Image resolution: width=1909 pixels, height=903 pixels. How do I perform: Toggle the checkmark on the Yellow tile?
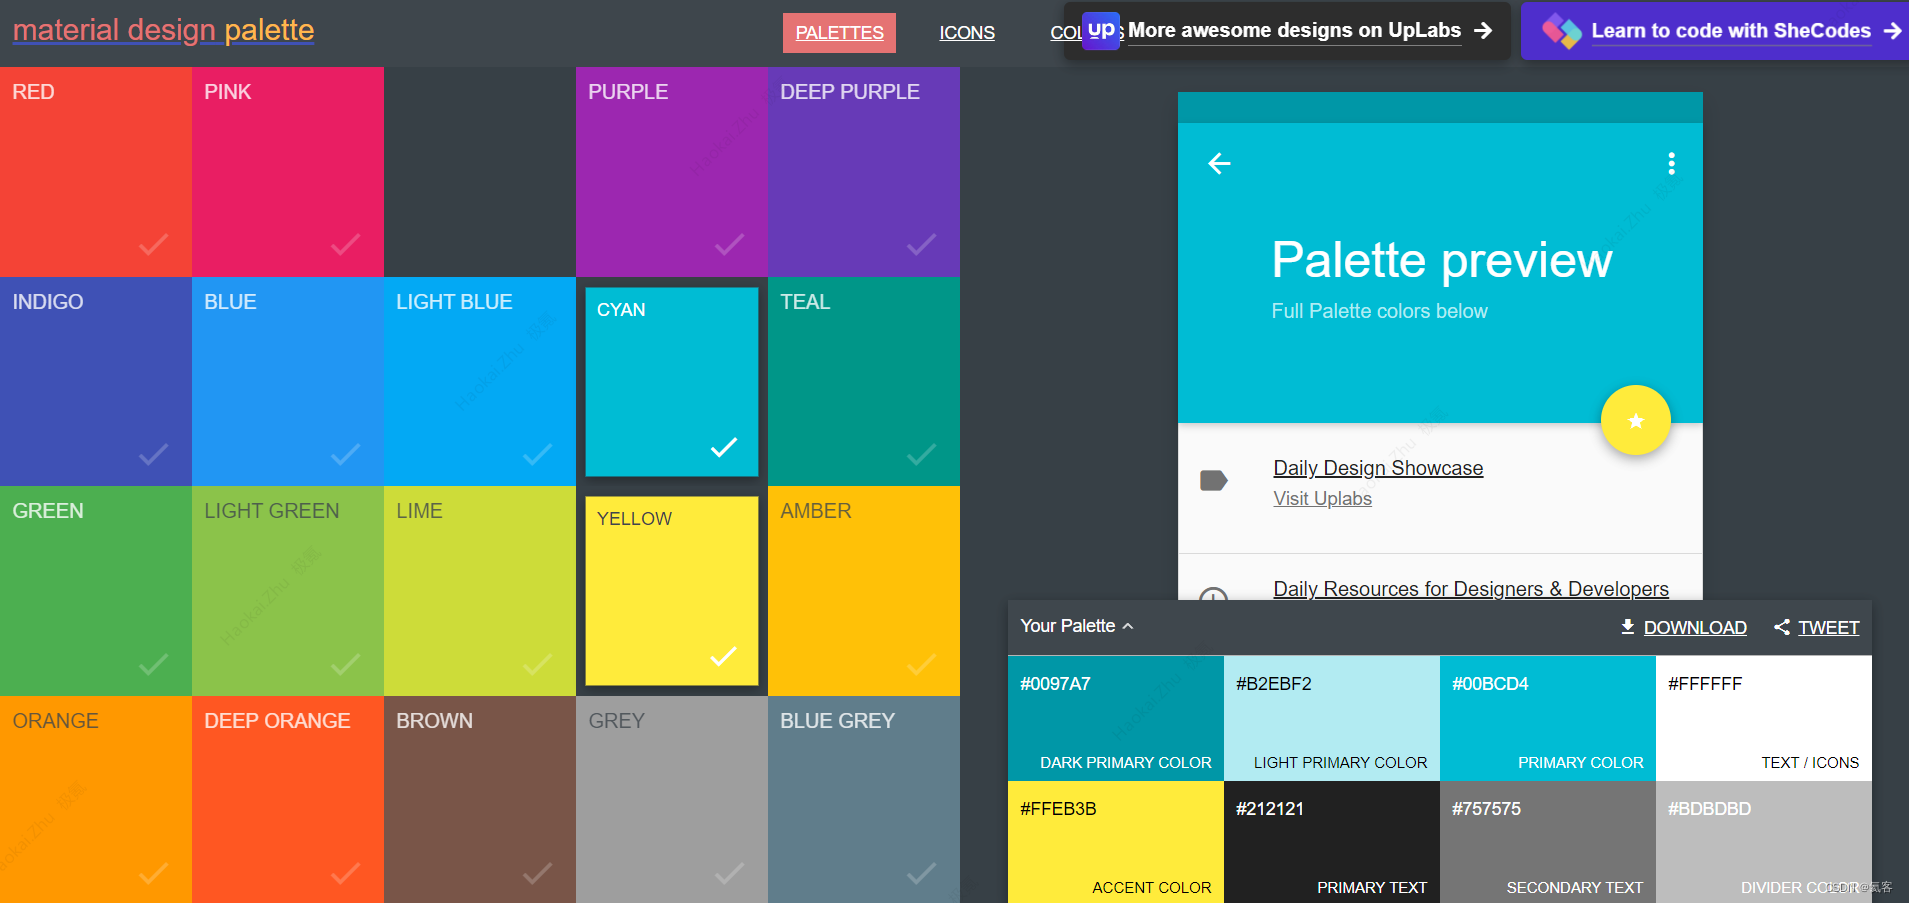tap(724, 656)
